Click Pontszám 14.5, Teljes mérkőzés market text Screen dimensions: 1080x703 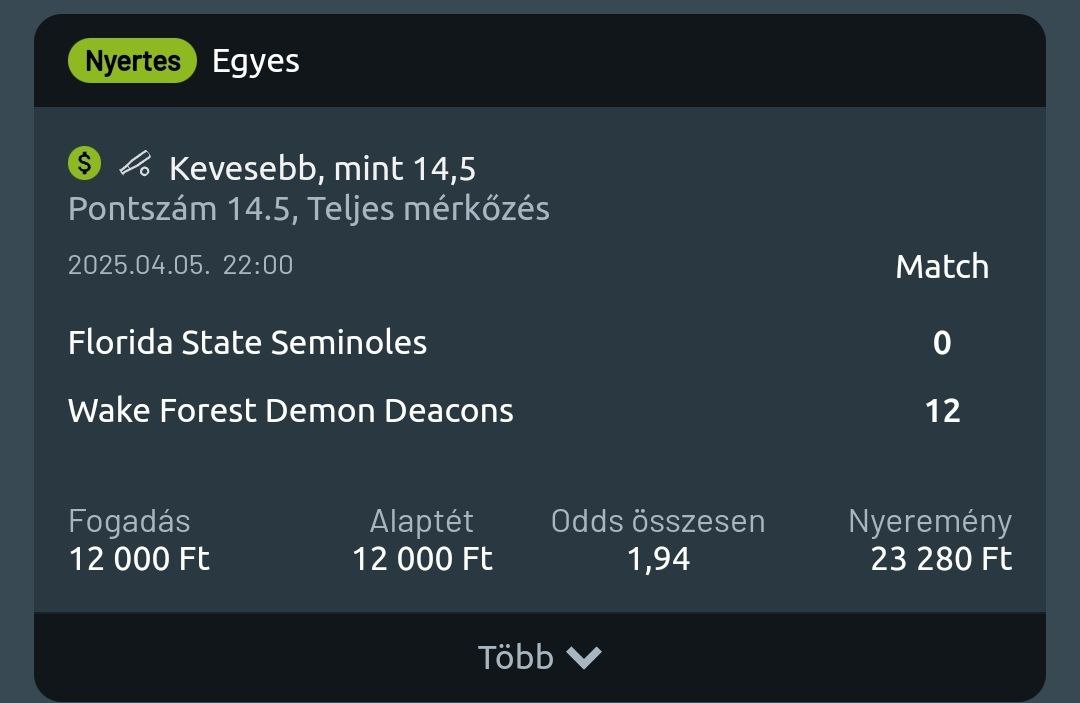click(308, 209)
